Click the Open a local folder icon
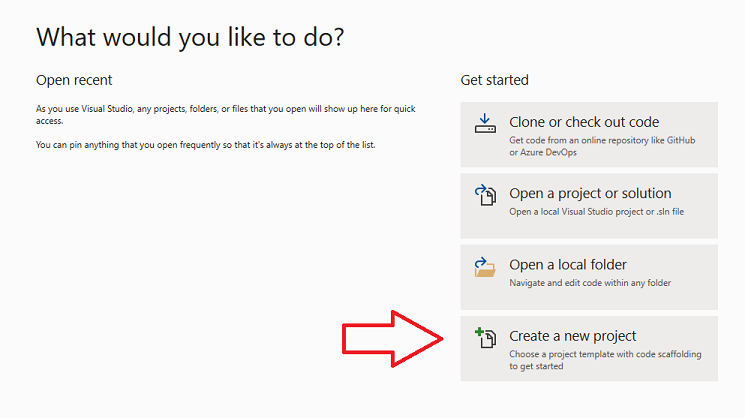The height and width of the screenshot is (418, 745). coord(485,267)
